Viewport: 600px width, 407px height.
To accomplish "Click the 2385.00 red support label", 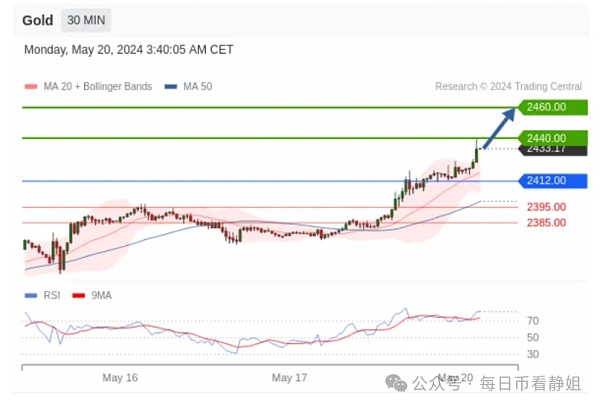I will coord(546,222).
